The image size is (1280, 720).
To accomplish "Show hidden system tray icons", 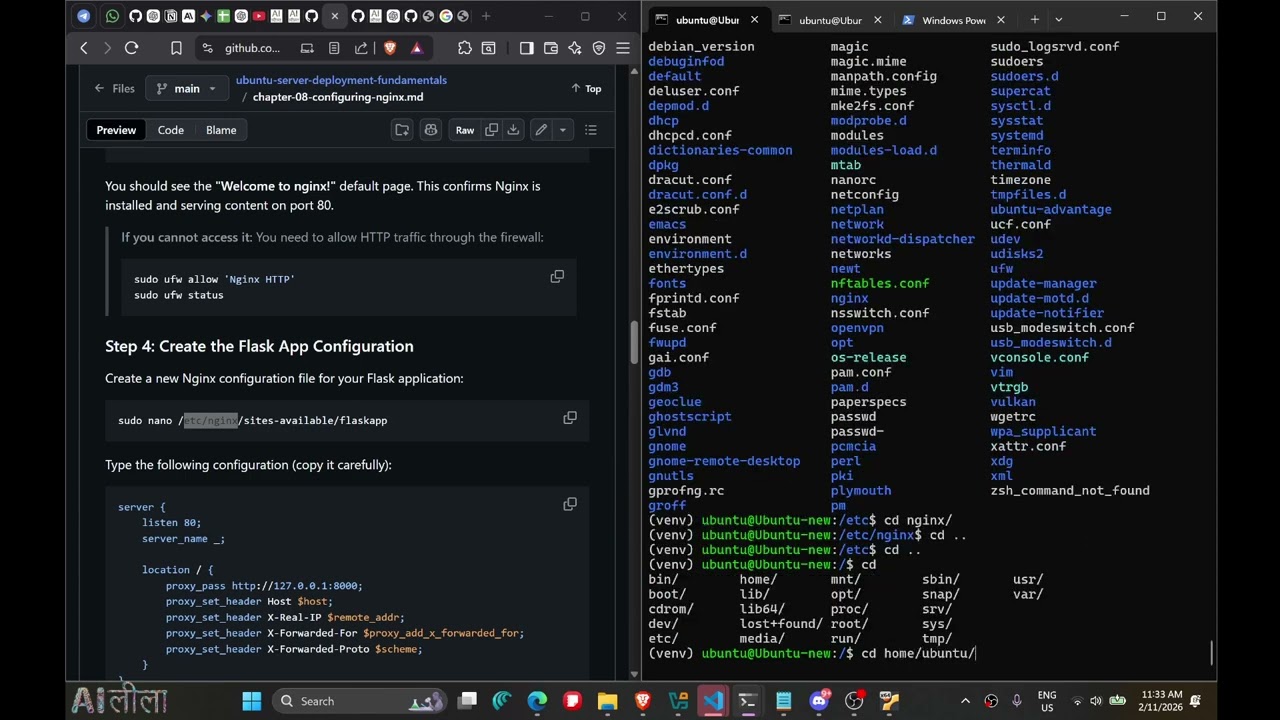I will 965,701.
